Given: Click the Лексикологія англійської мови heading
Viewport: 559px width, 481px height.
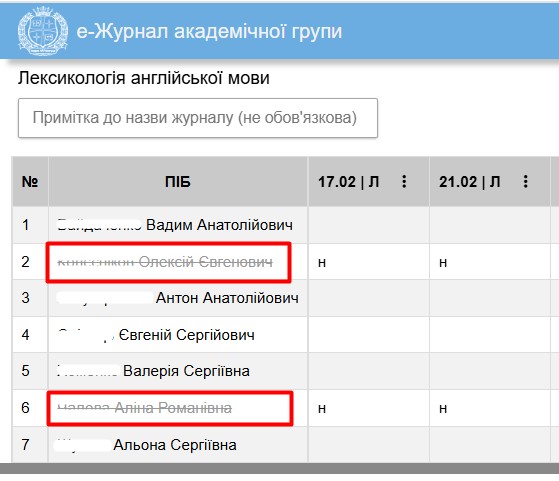Looking at the screenshot, I should [144, 78].
